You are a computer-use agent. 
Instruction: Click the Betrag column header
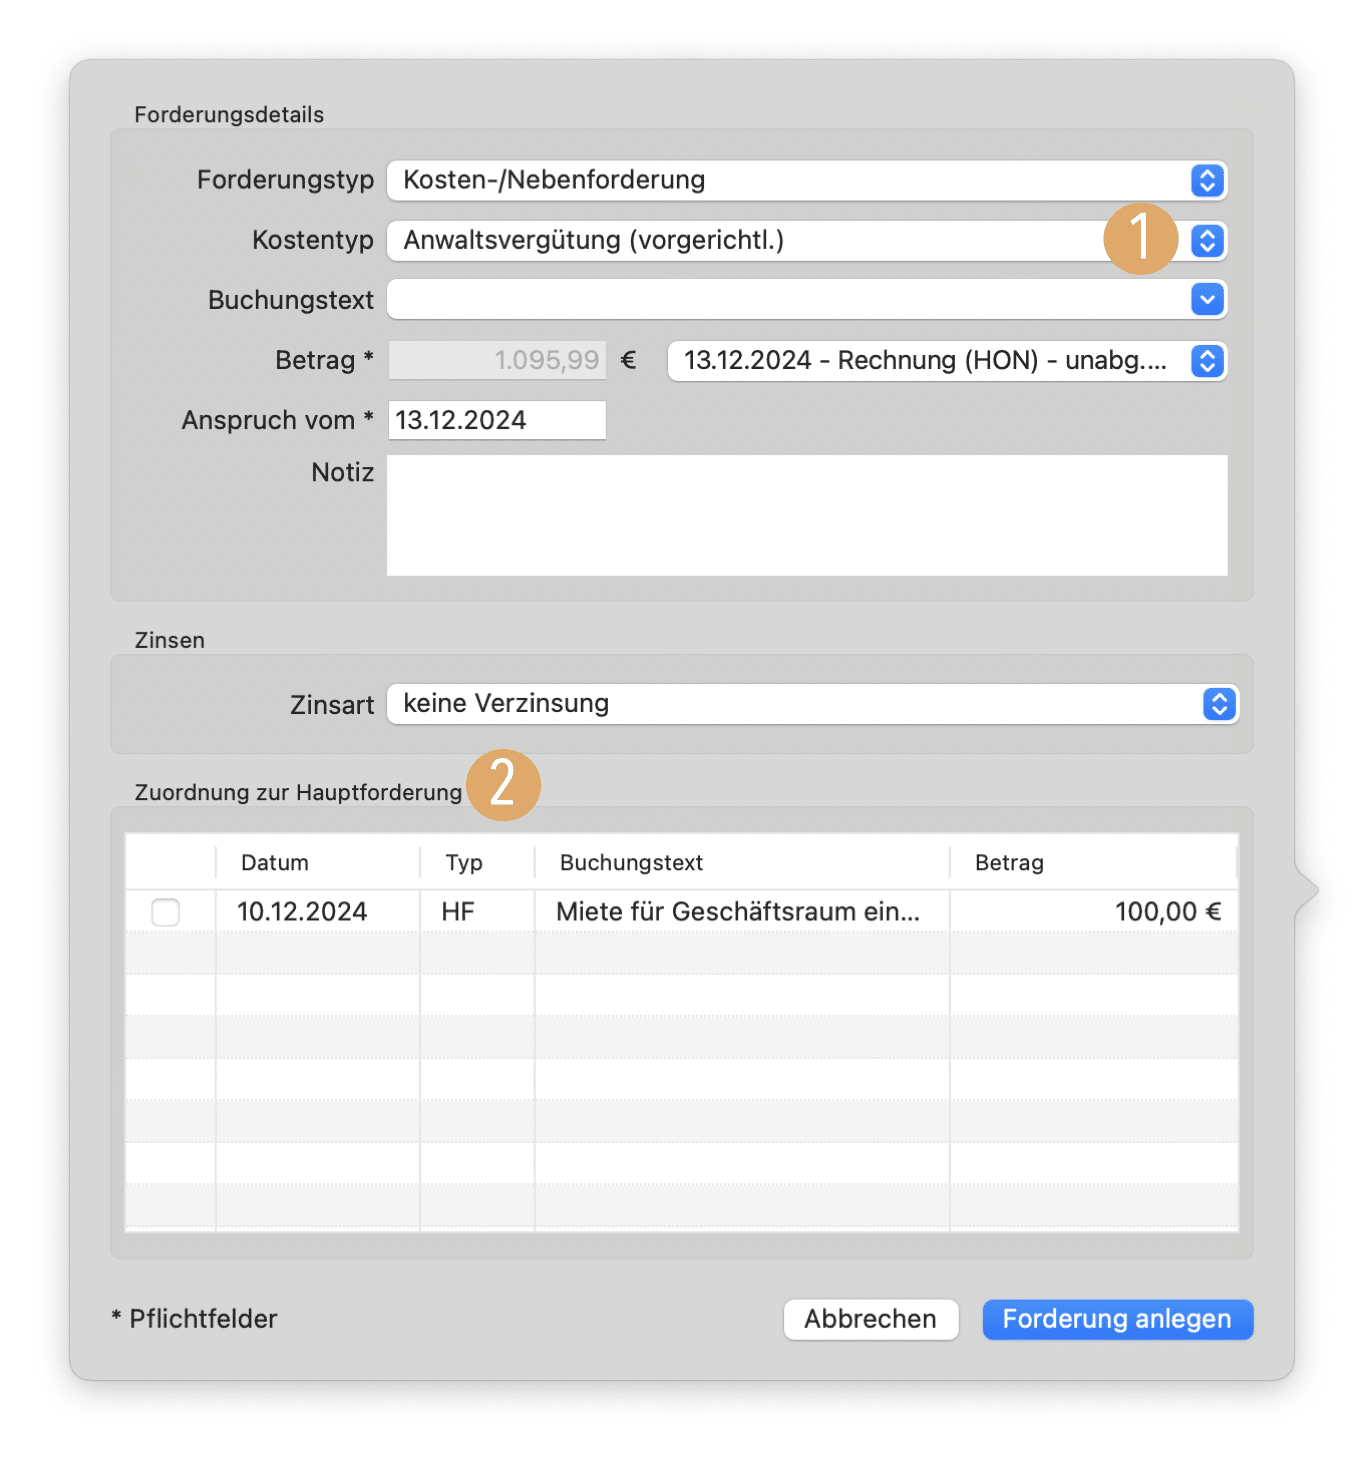point(1094,863)
